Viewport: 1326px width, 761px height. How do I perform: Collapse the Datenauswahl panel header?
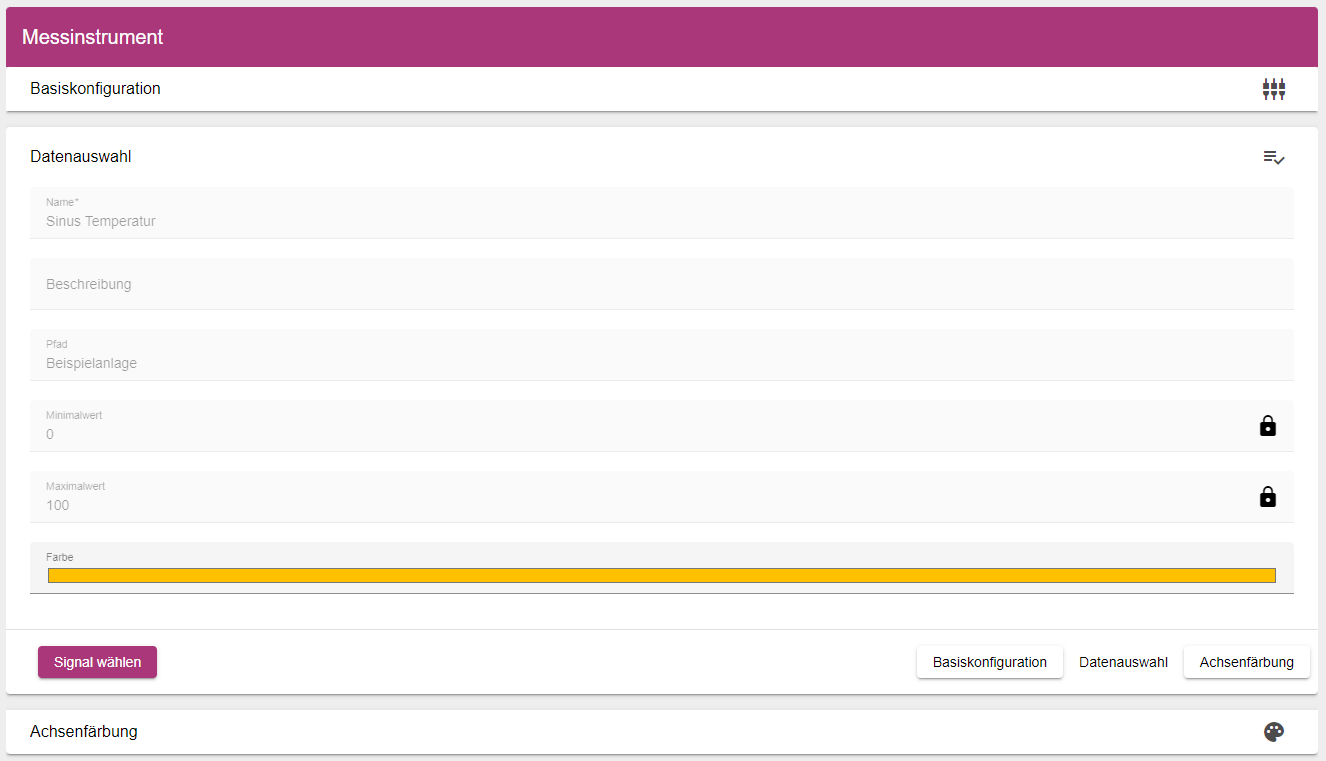coord(600,157)
